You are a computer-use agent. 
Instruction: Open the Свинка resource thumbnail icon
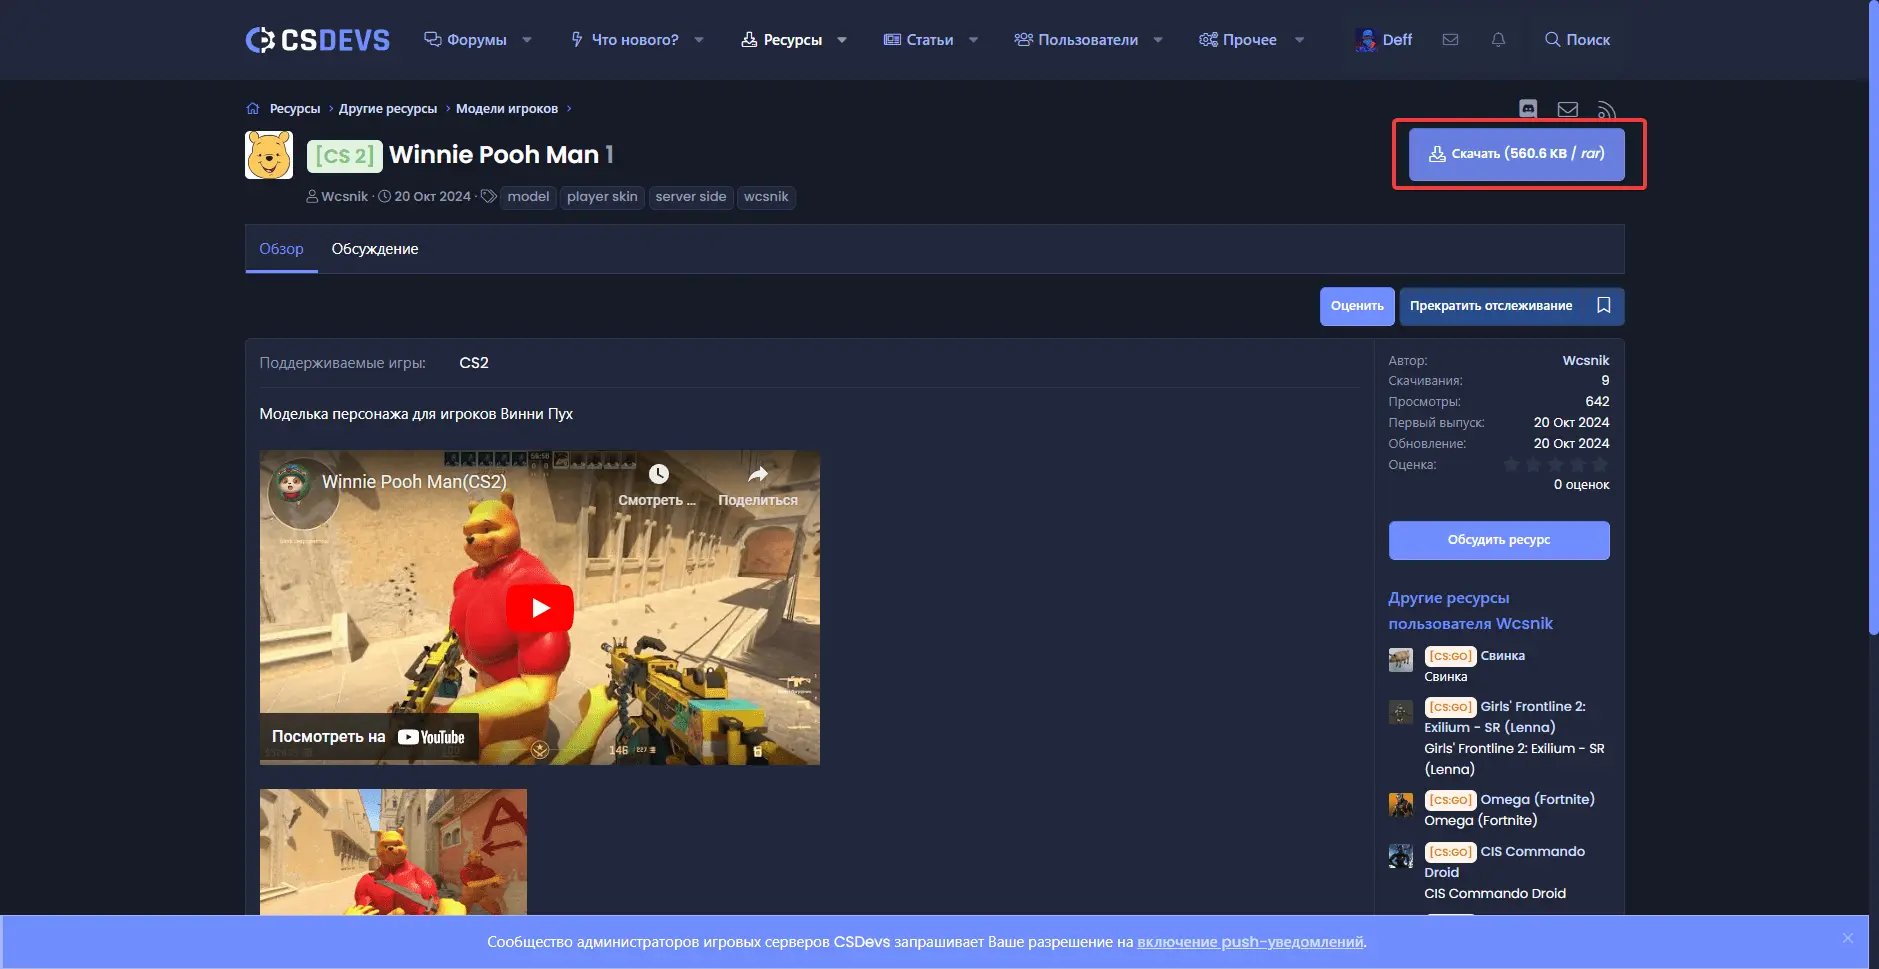coord(1401,659)
